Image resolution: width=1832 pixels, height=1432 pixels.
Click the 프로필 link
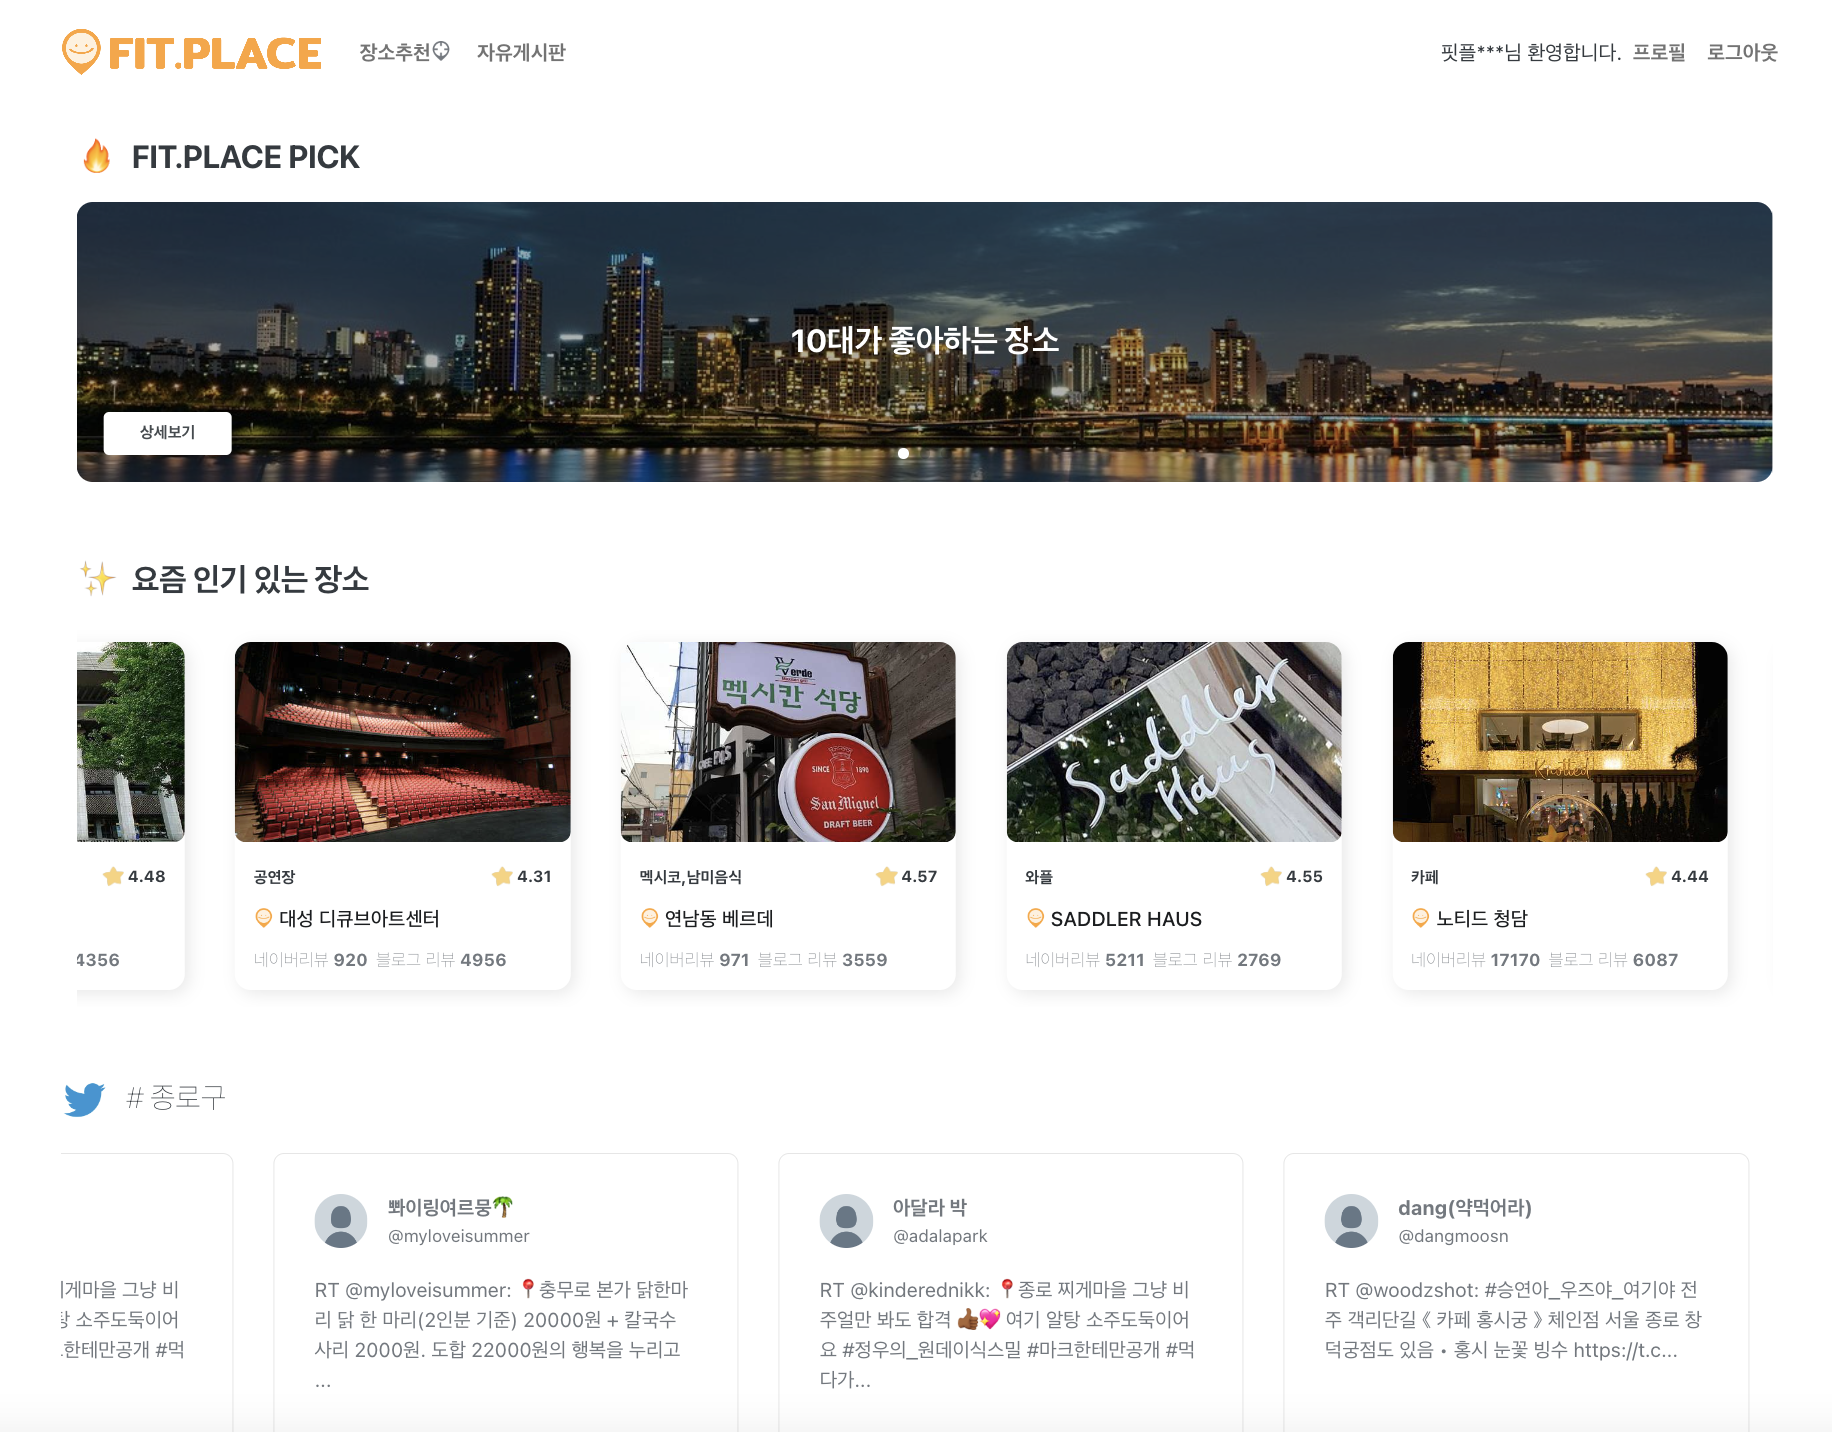click(1658, 52)
